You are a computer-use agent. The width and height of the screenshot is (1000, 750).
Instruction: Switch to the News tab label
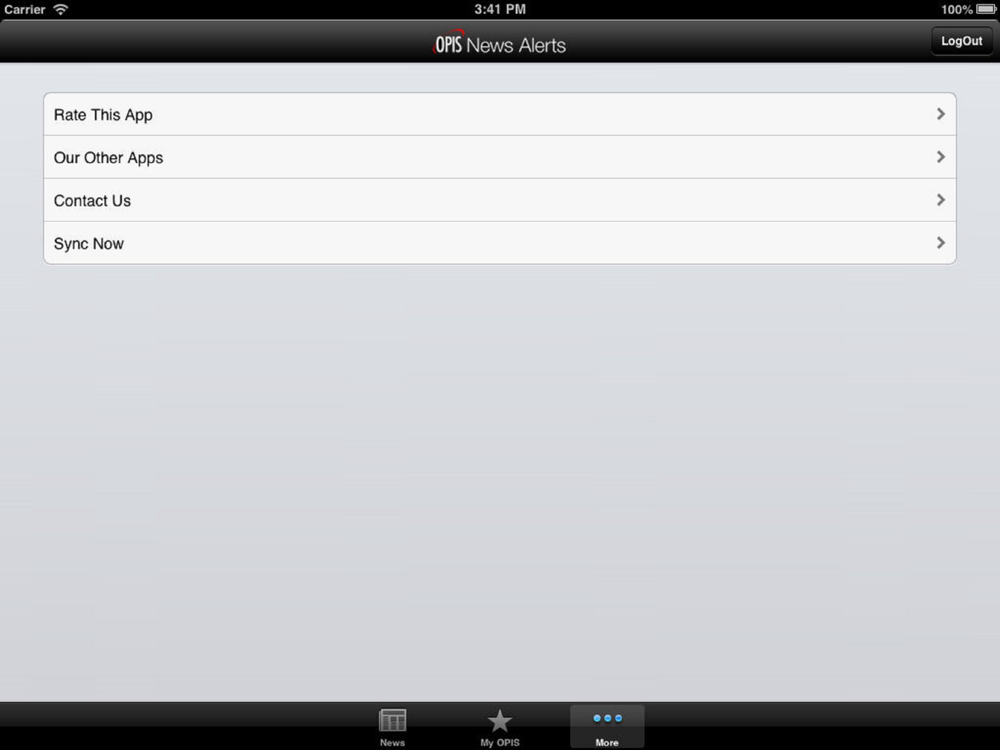(392, 742)
